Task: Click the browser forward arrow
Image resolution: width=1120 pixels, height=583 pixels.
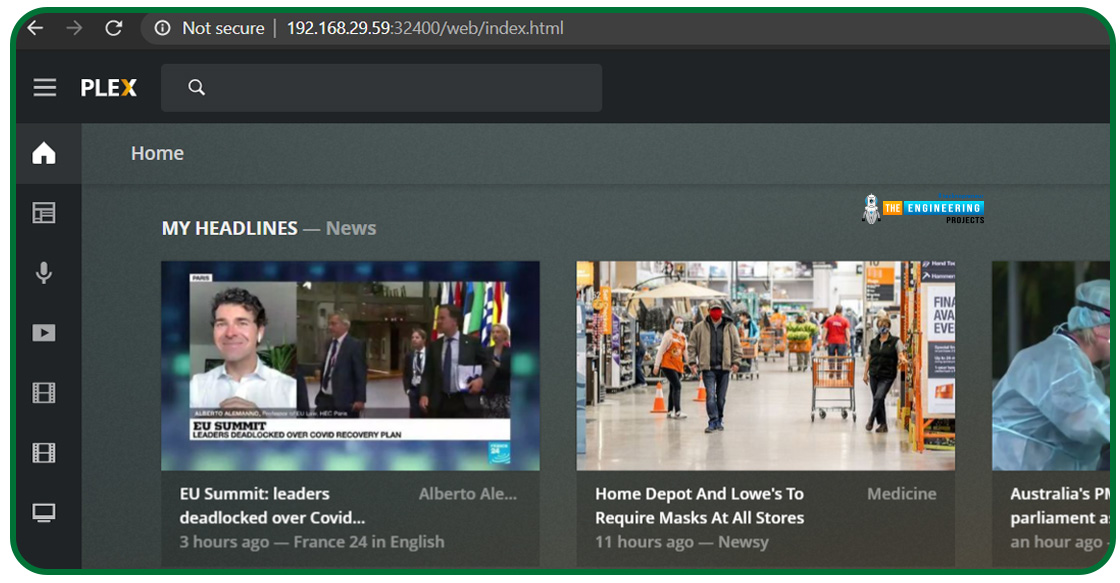Action: click(x=74, y=28)
